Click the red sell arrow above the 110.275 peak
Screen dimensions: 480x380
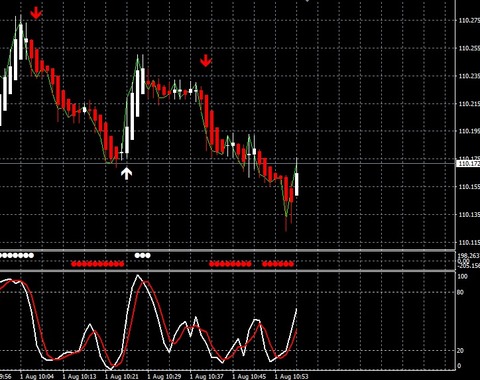36,13
